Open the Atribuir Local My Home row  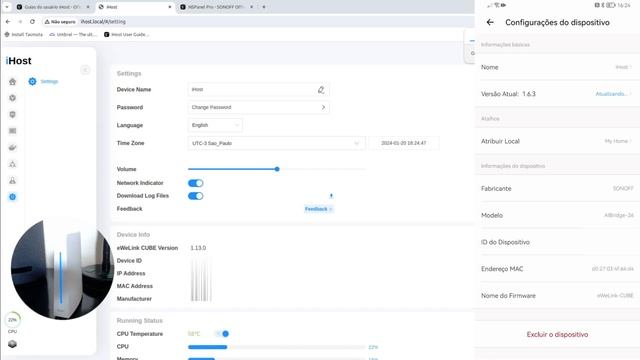click(x=557, y=141)
